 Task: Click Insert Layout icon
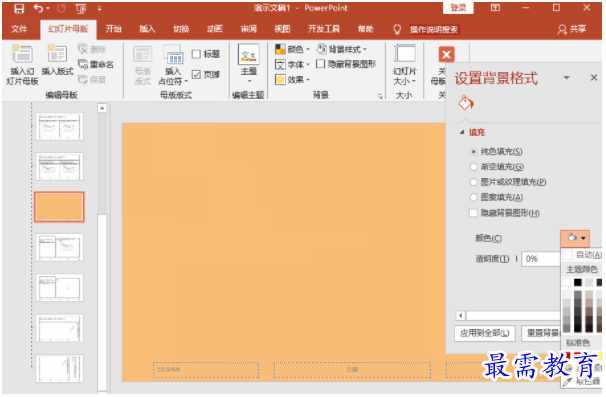pos(57,54)
